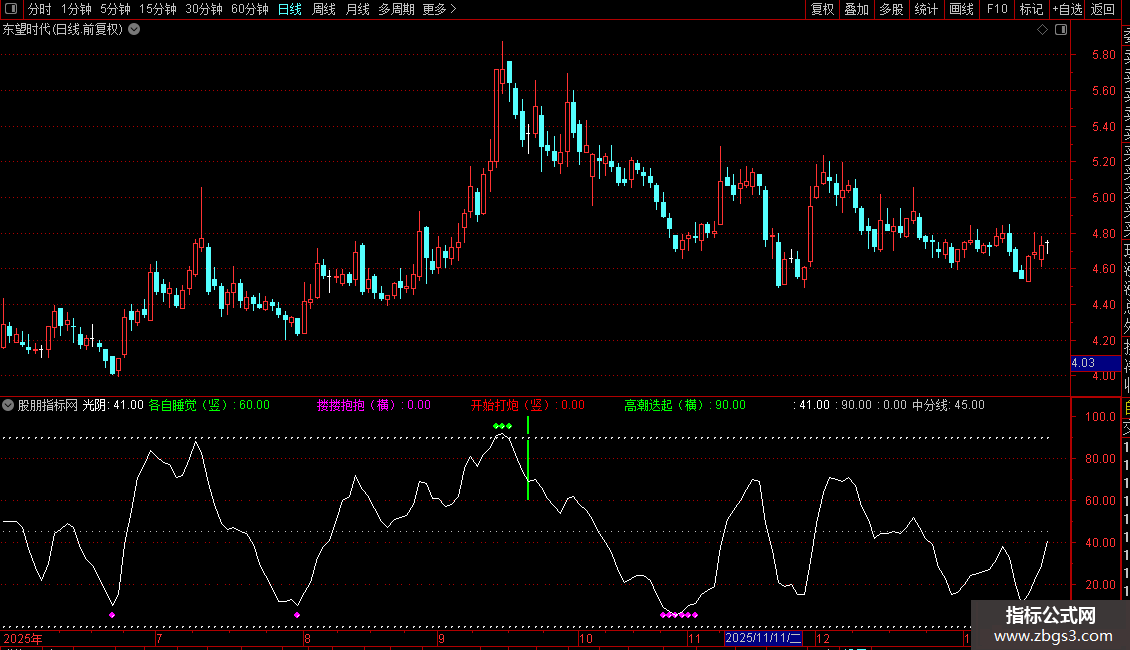The height and width of the screenshot is (650, 1130).
Task: Click the diamond icon at chart top right
Action: (x=1042, y=30)
